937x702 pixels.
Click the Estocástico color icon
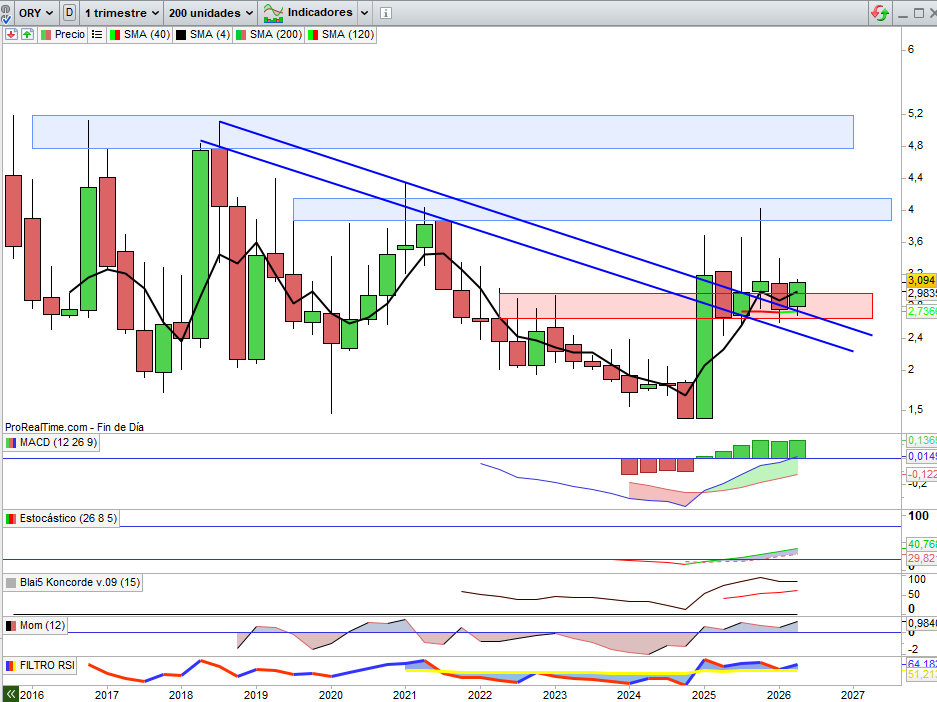(11, 519)
